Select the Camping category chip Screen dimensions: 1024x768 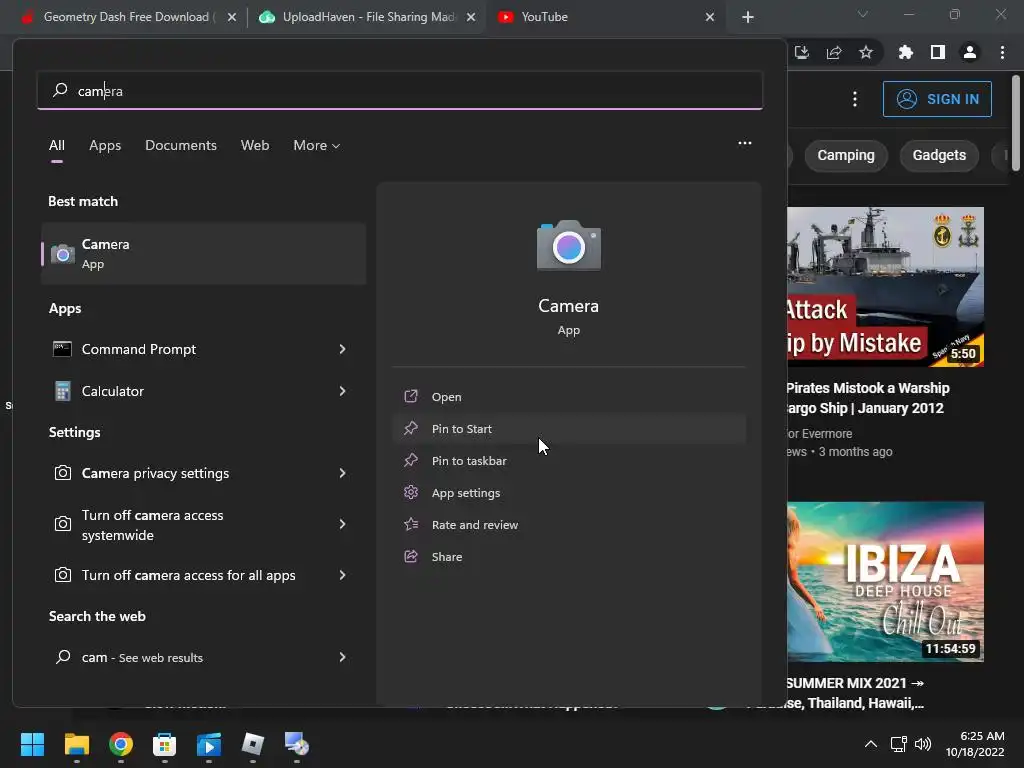[x=846, y=155]
